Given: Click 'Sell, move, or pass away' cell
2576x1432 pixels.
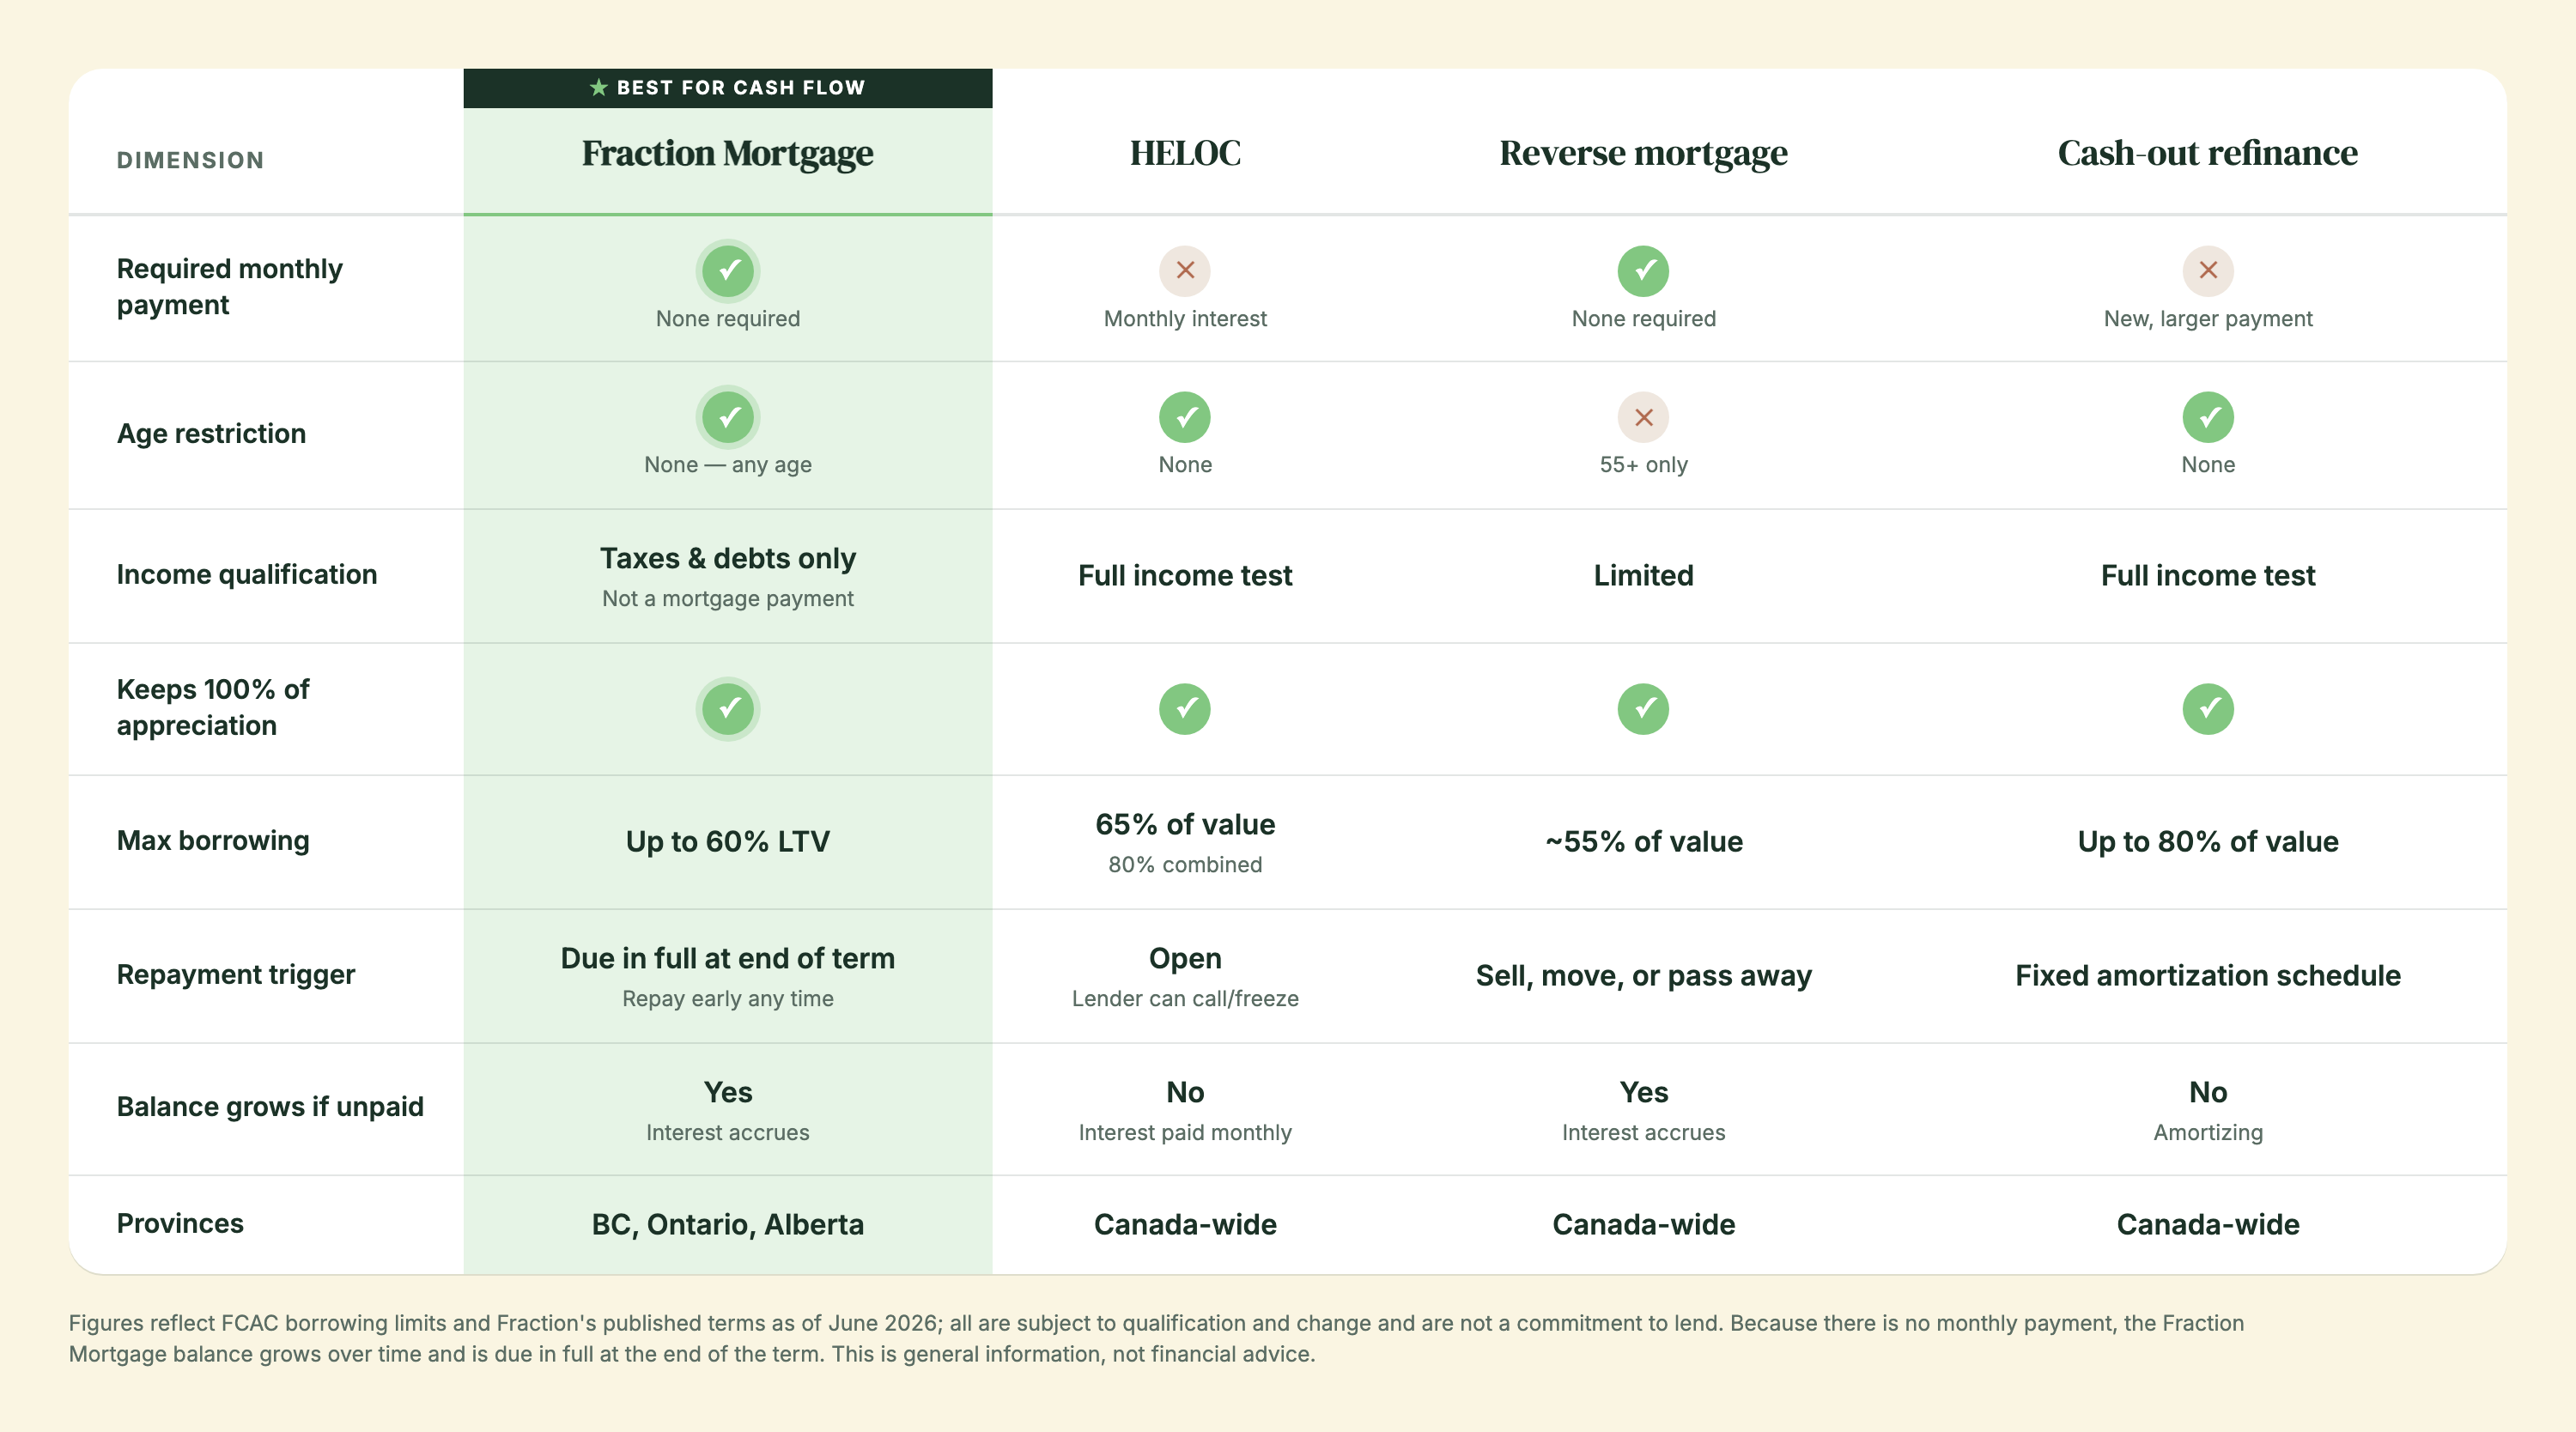Looking at the screenshot, I should click(x=1643, y=975).
